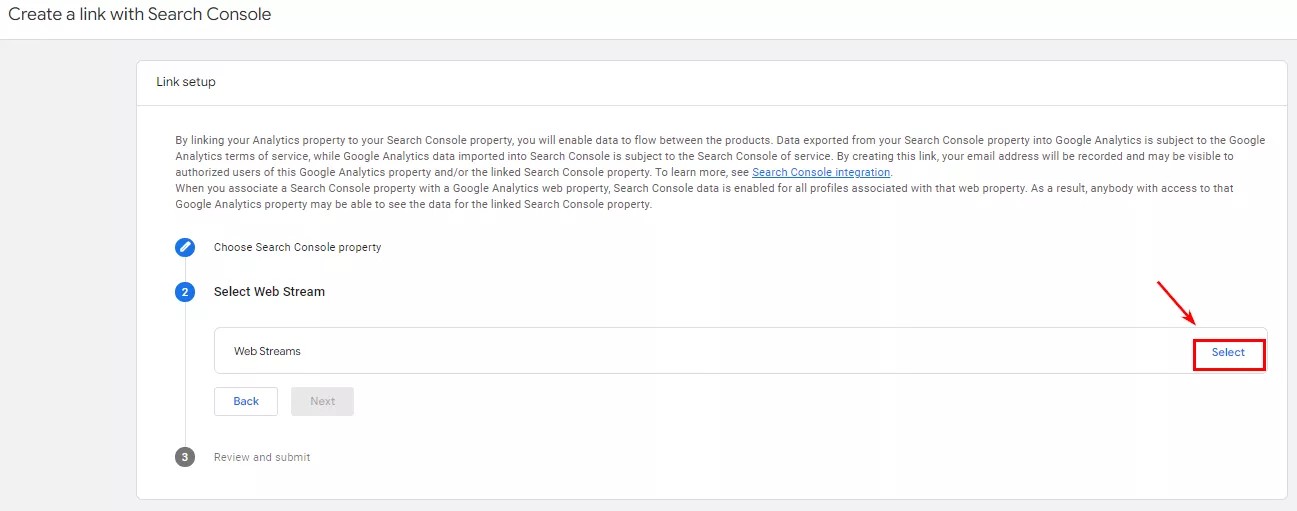Click the grayed-out Next button
Image resolution: width=1297 pixels, height=511 pixels.
click(322, 401)
